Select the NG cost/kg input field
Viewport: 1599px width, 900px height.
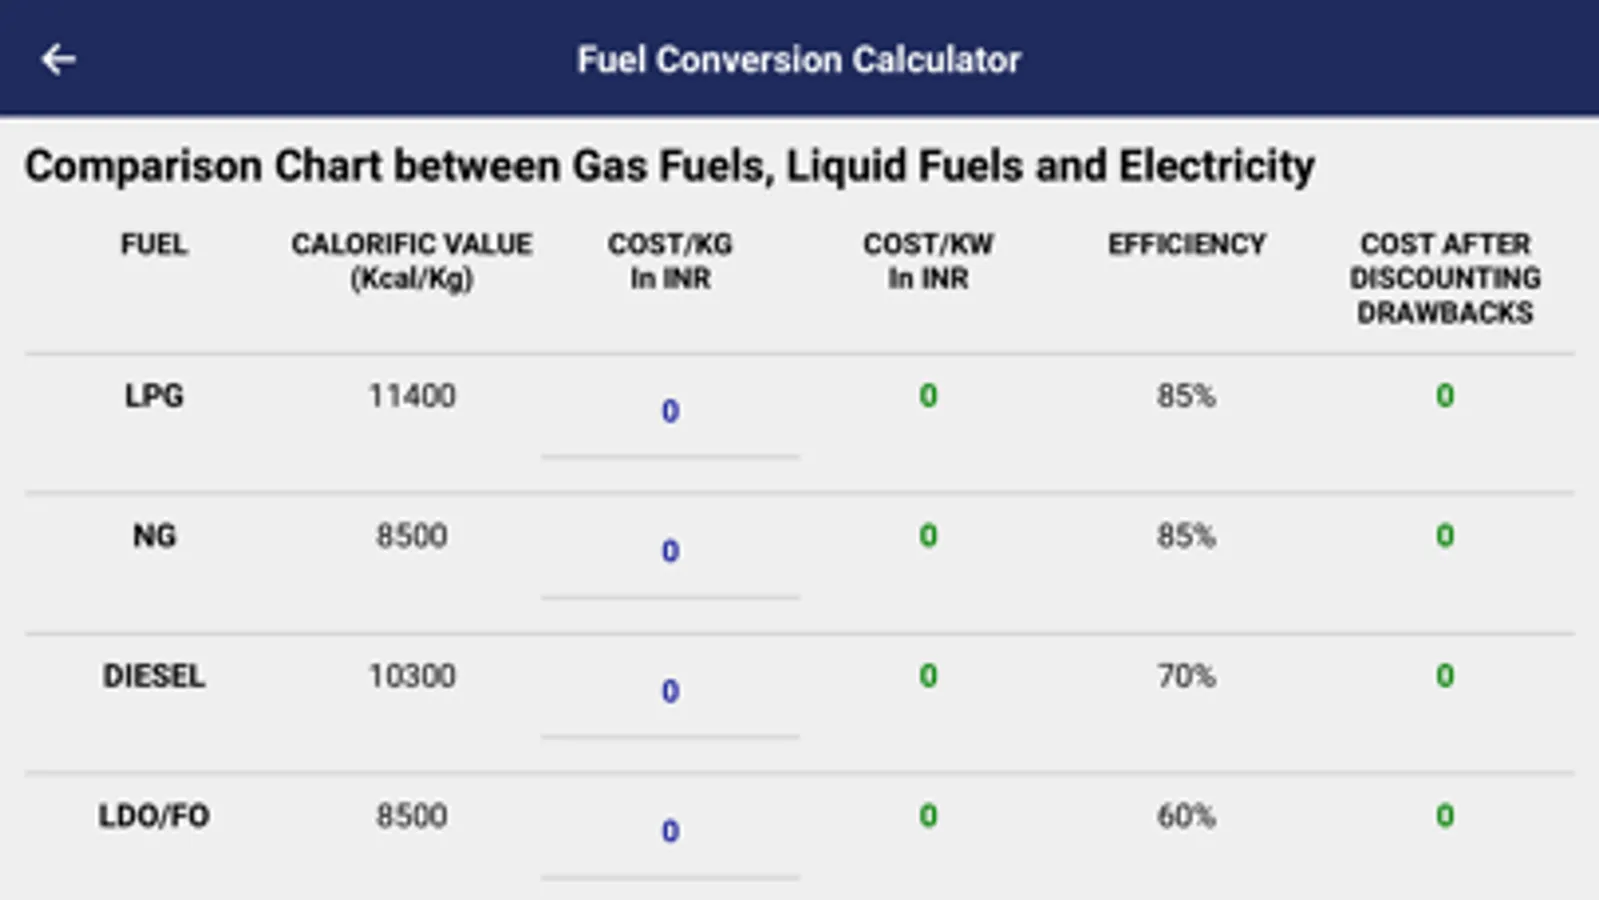(670, 551)
